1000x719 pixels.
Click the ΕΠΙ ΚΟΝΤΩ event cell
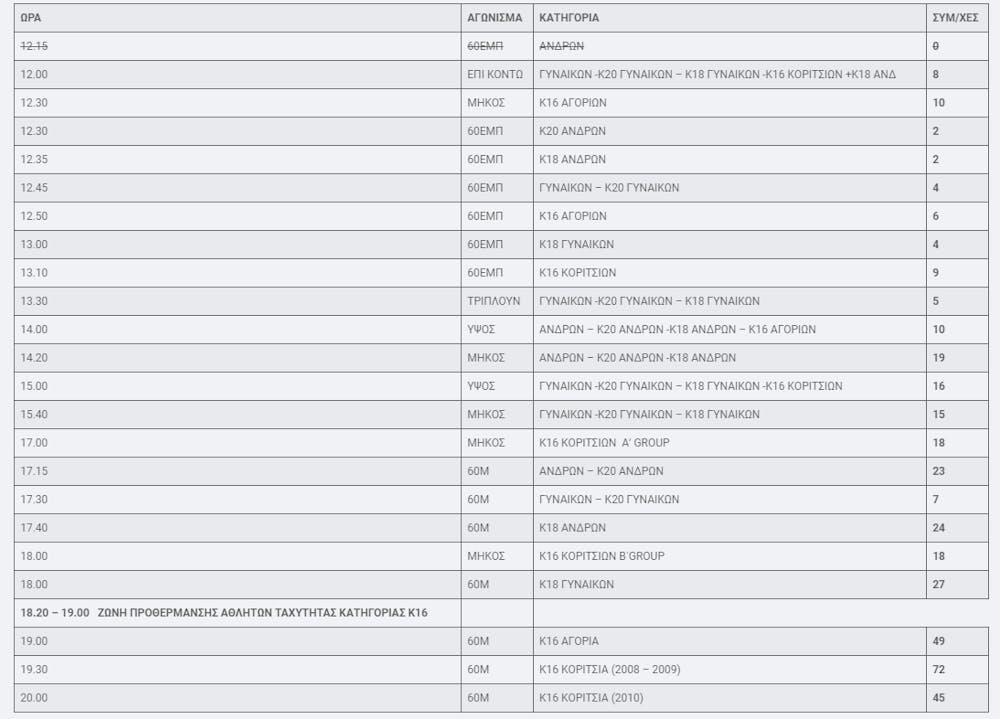(x=495, y=74)
